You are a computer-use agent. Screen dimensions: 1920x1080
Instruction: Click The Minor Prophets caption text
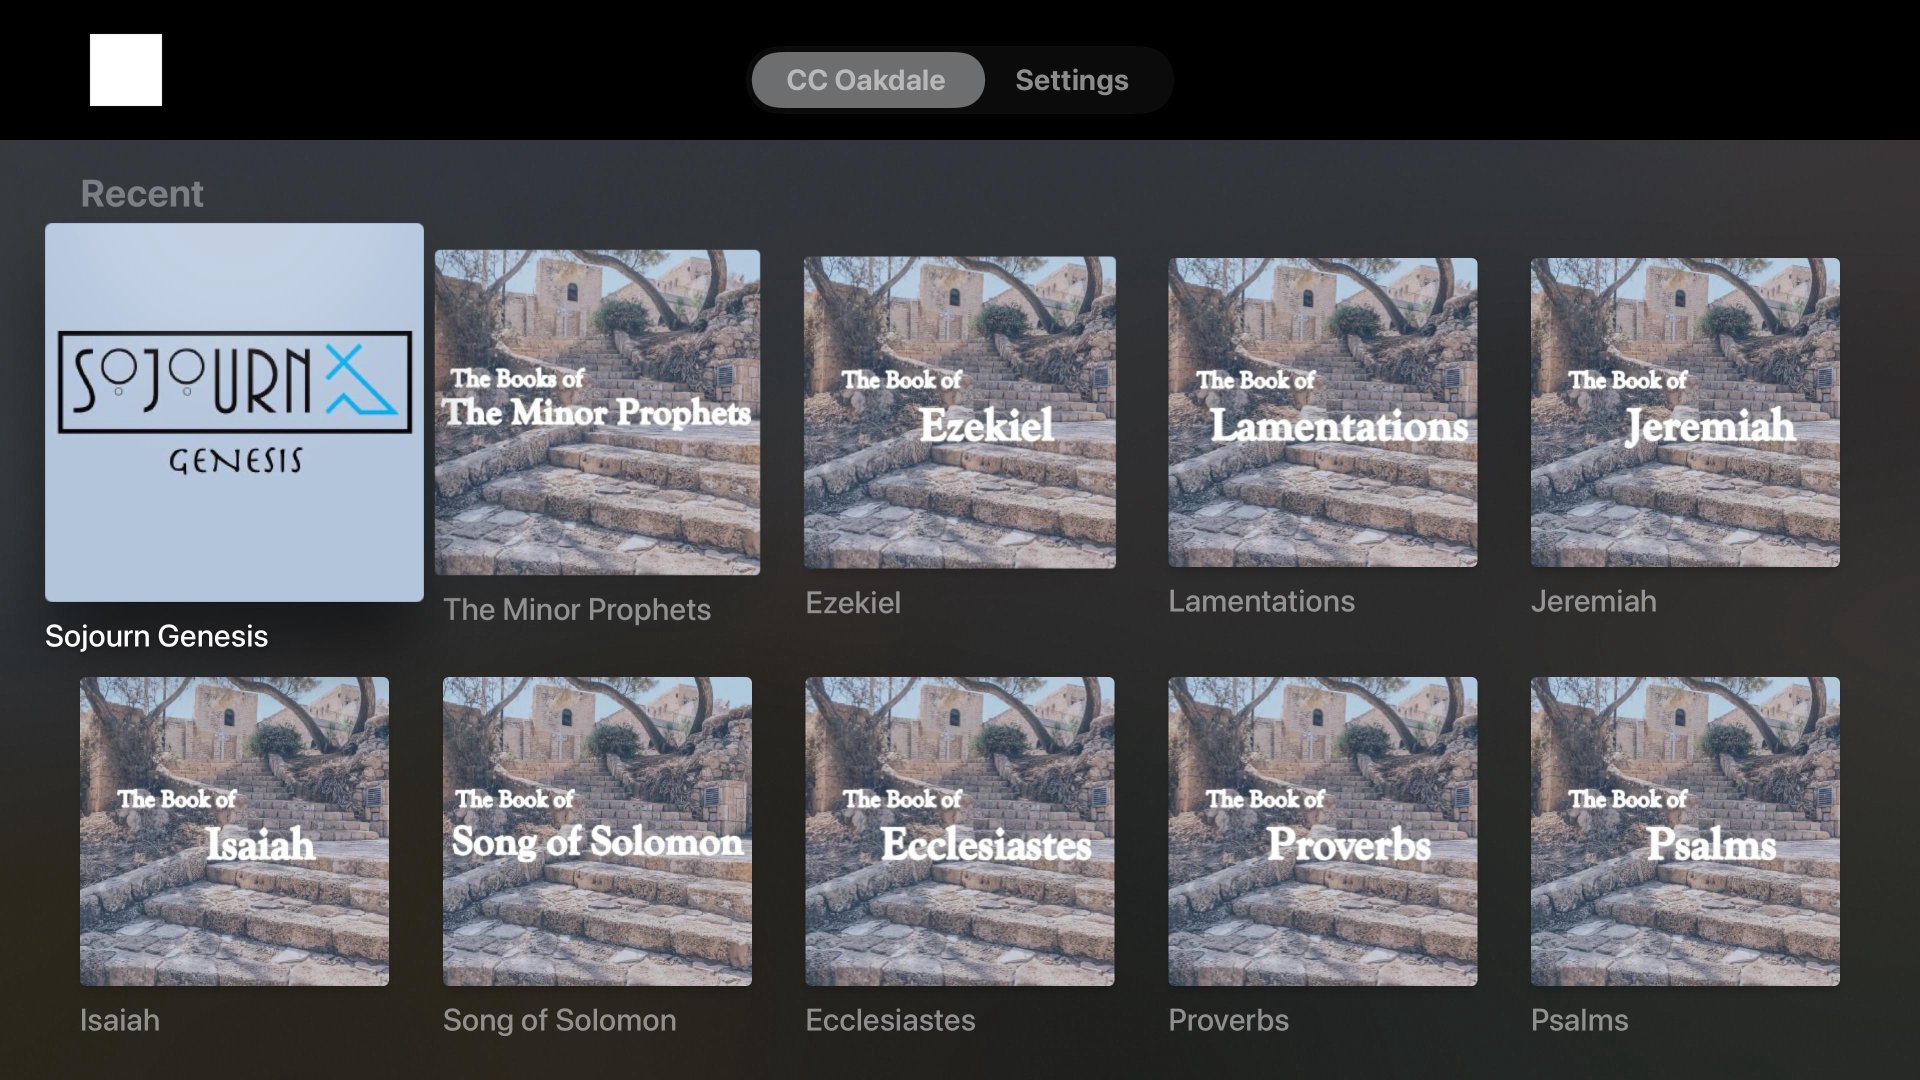[x=577, y=610]
